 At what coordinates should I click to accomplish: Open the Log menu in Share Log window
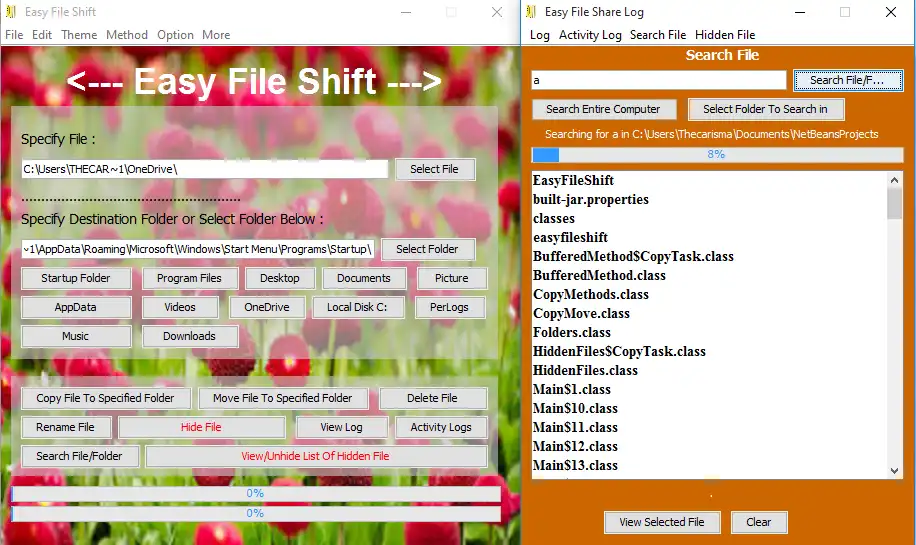pos(540,35)
